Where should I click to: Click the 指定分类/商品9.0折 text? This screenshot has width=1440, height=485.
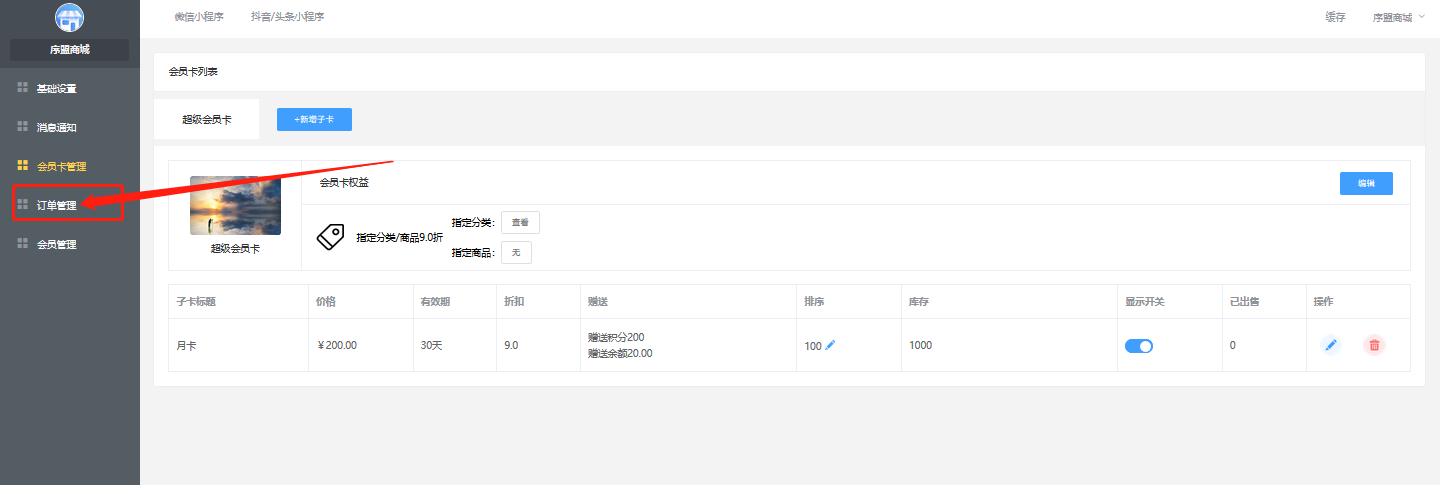399,238
